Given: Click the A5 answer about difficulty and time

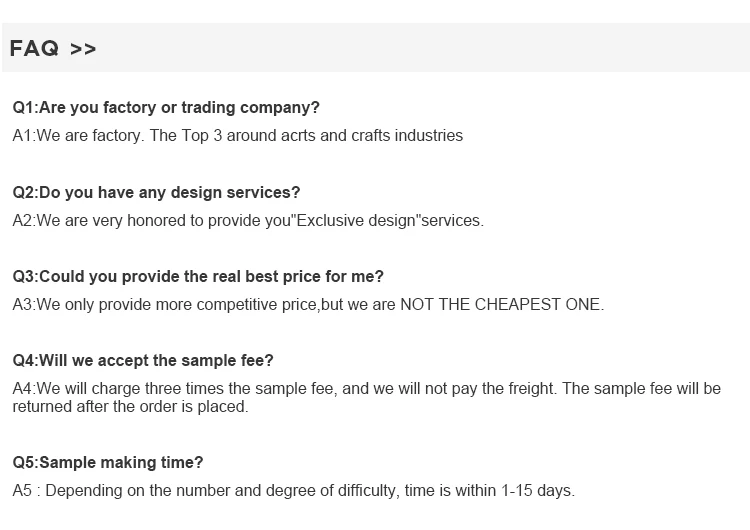Looking at the screenshot, I should tap(293, 490).
